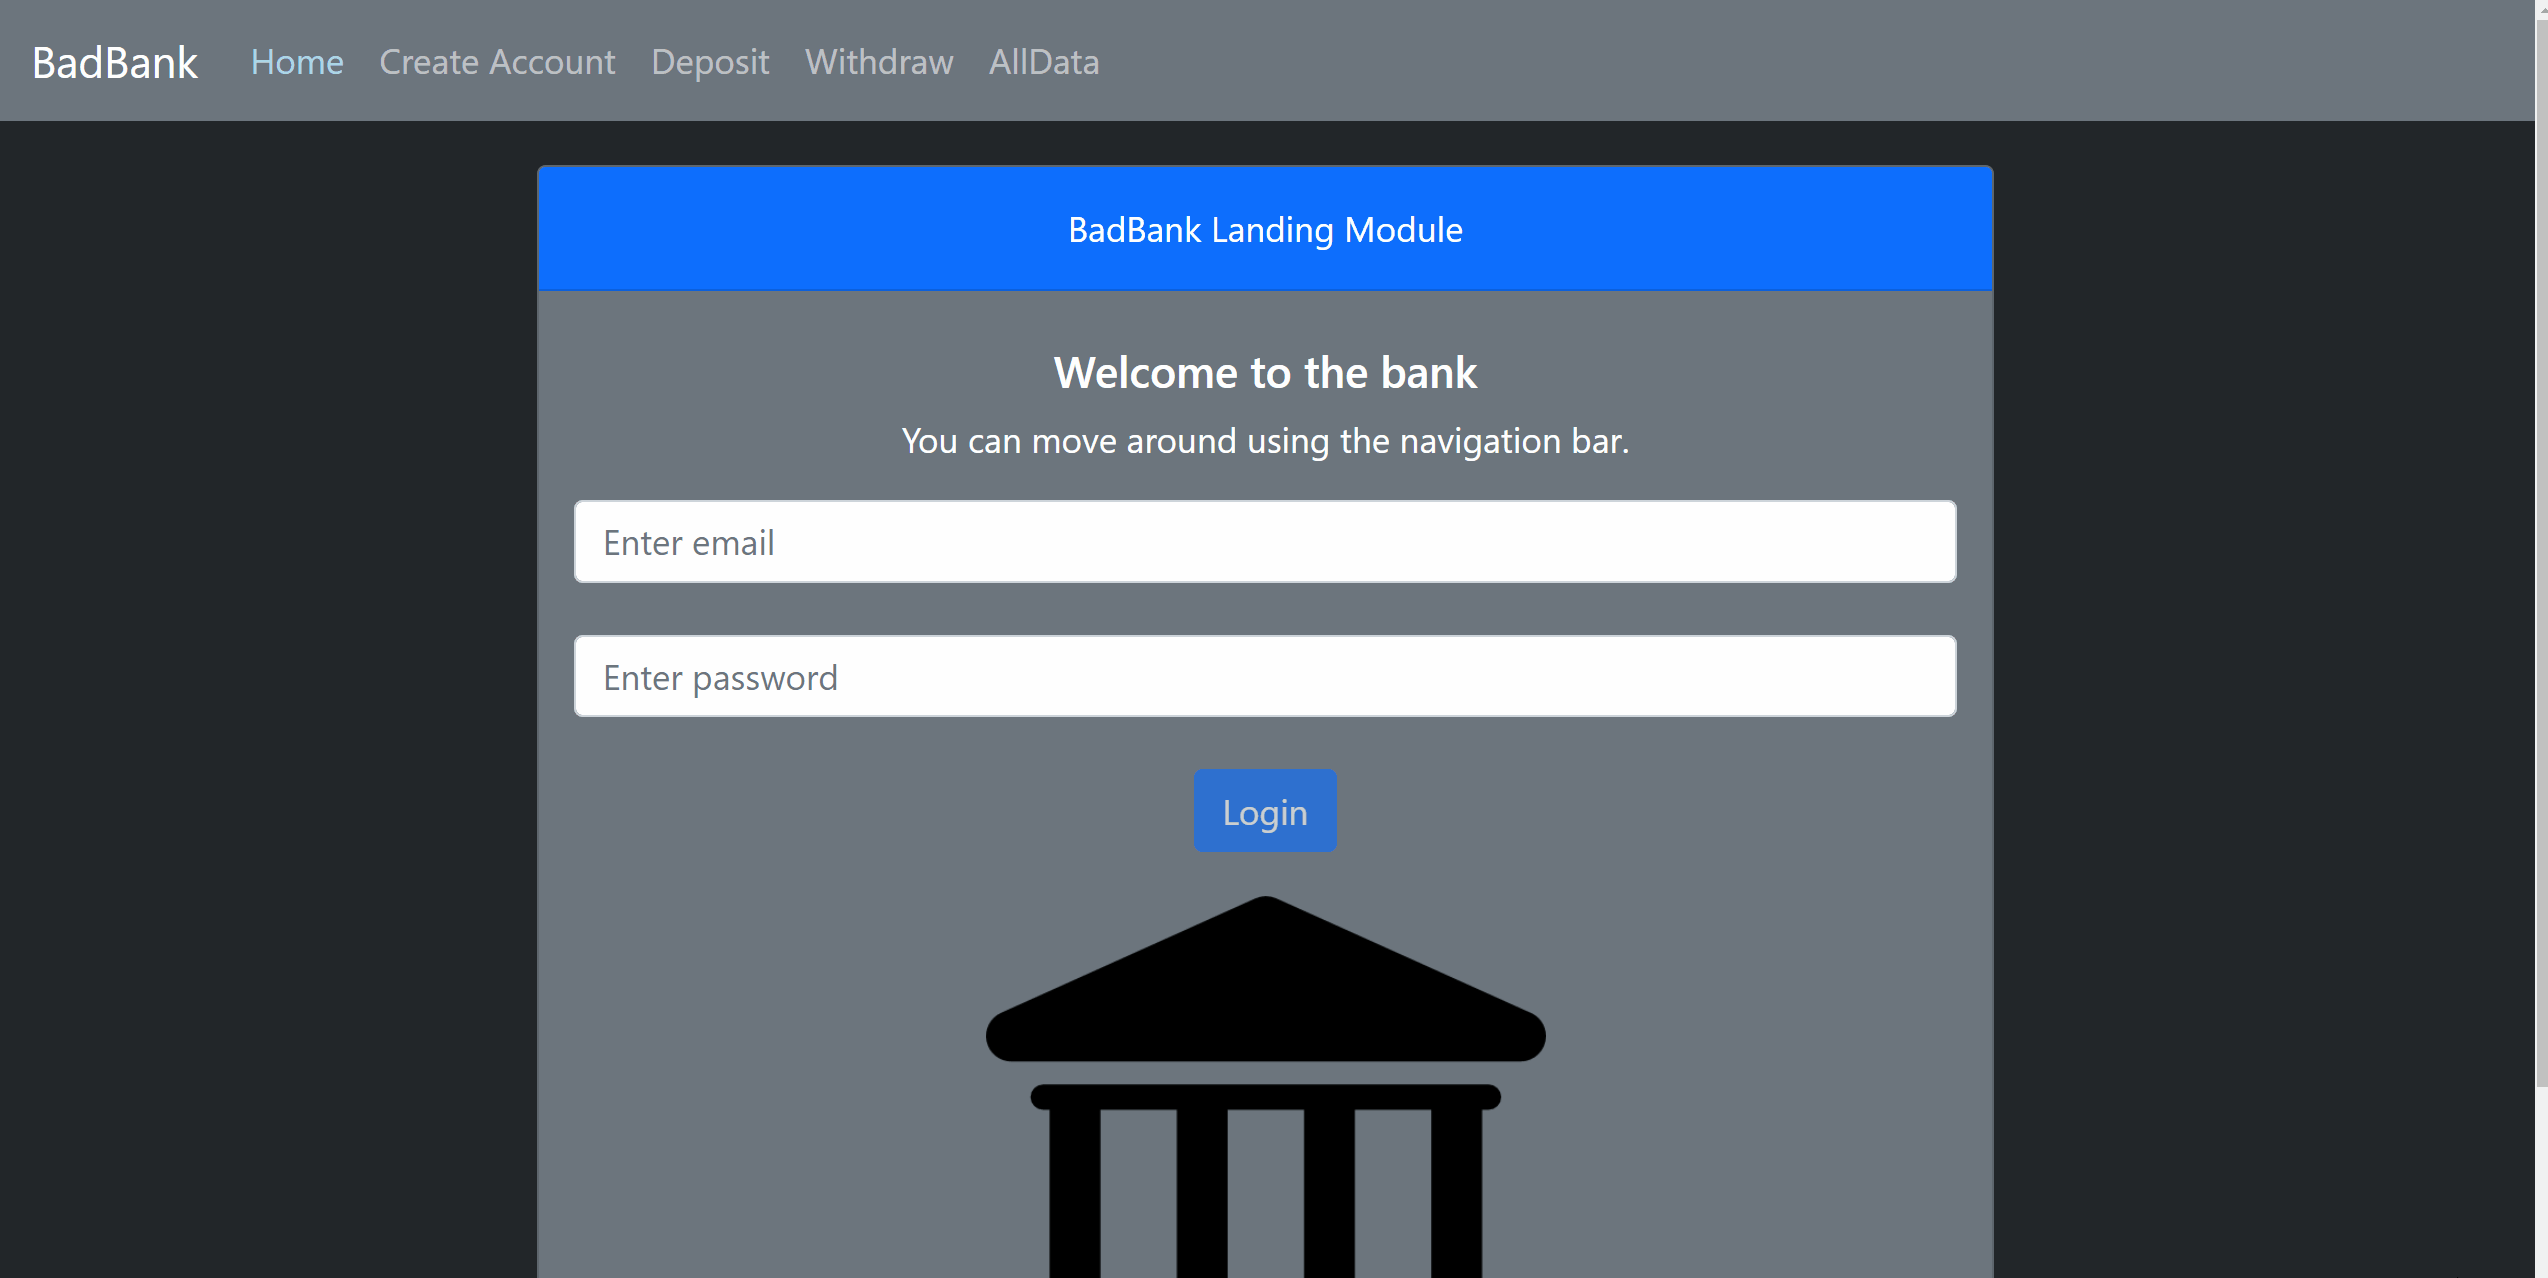Screen dimensions: 2548x1278
Task: Go to the Home page
Action: click(x=297, y=62)
